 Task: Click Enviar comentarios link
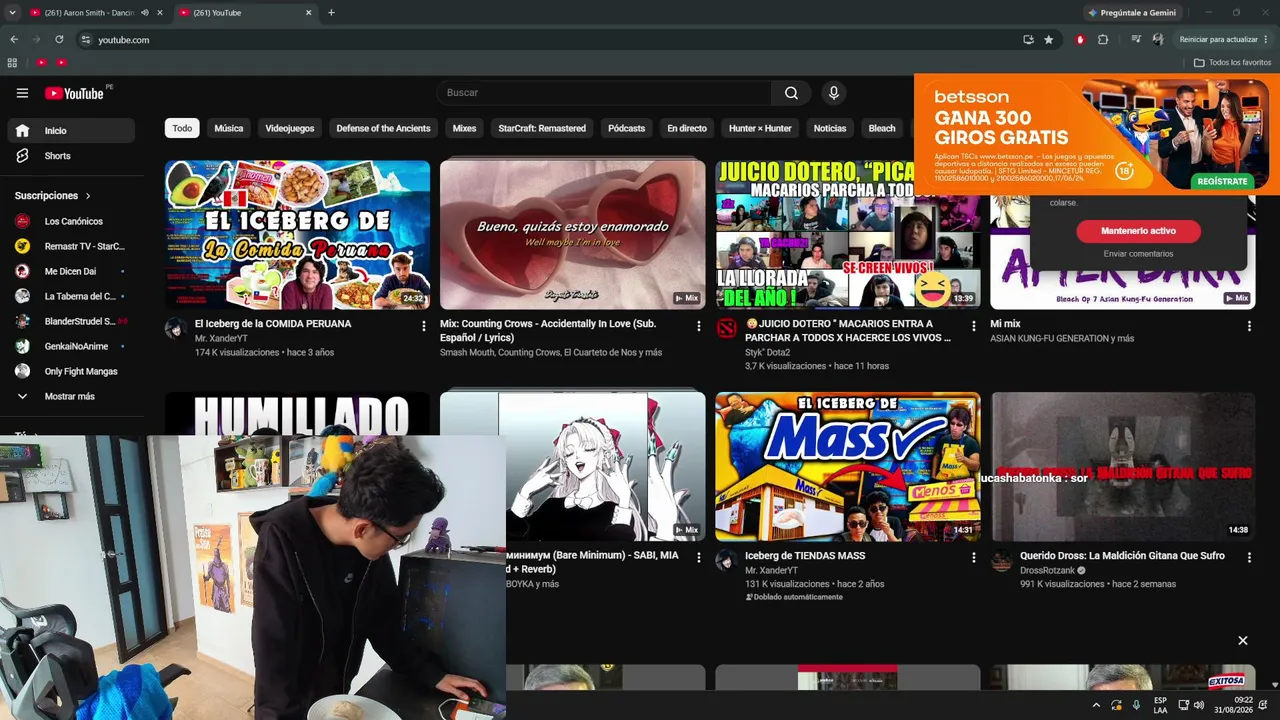coord(1138,254)
